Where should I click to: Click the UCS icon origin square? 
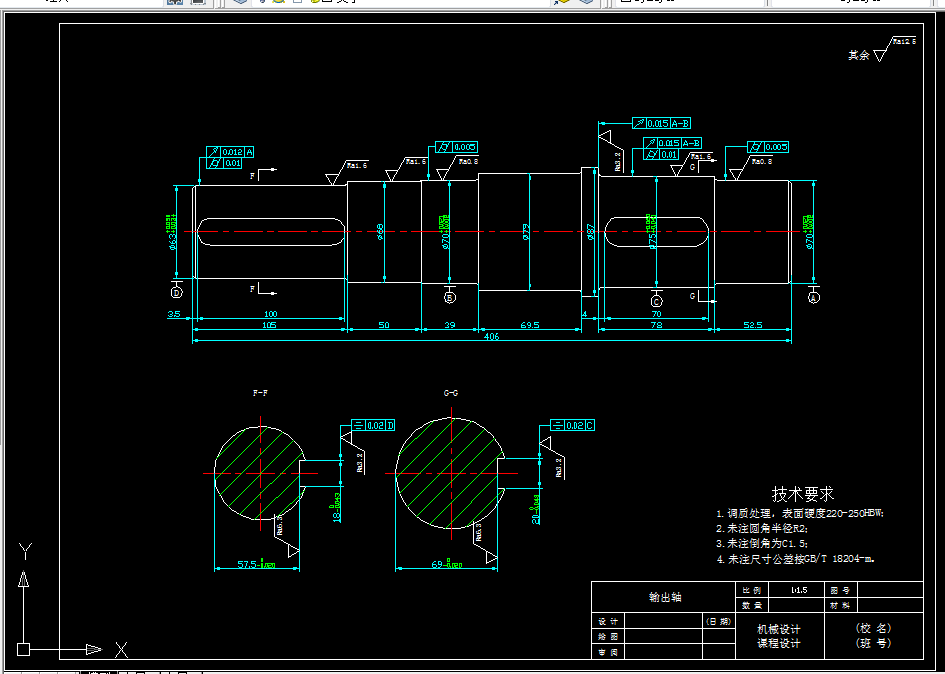[23, 649]
